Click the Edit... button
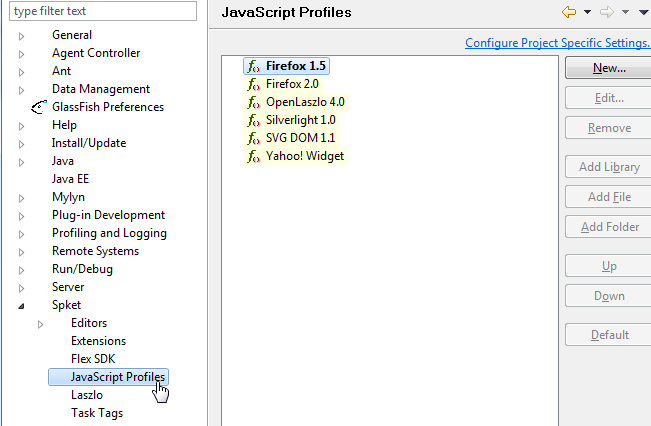 609,98
